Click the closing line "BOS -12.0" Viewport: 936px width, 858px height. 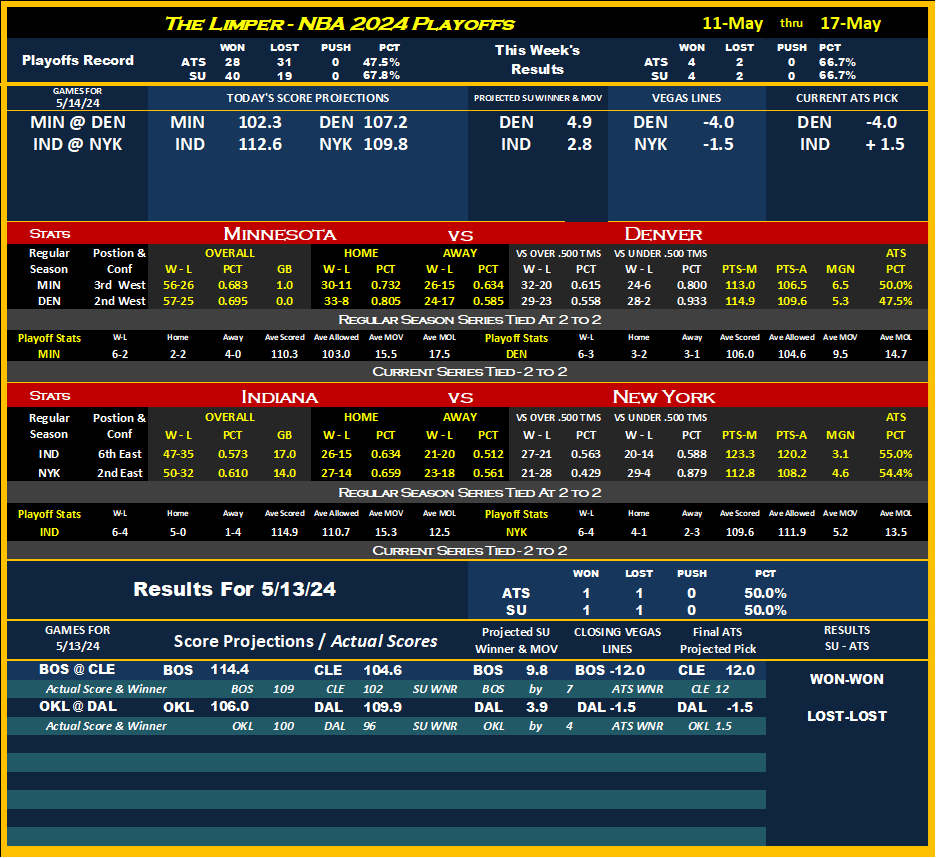(x=610, y=671)
